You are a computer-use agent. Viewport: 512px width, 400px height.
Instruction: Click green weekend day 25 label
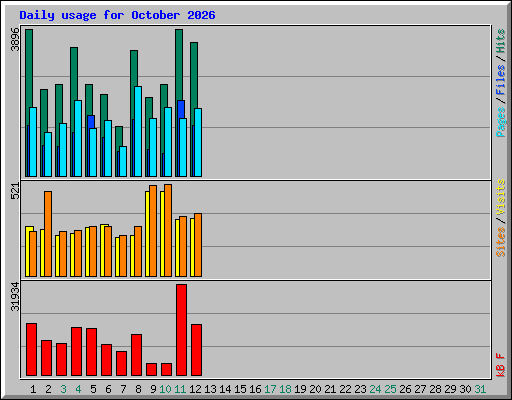pyautogui.click(x=390, y=389)
